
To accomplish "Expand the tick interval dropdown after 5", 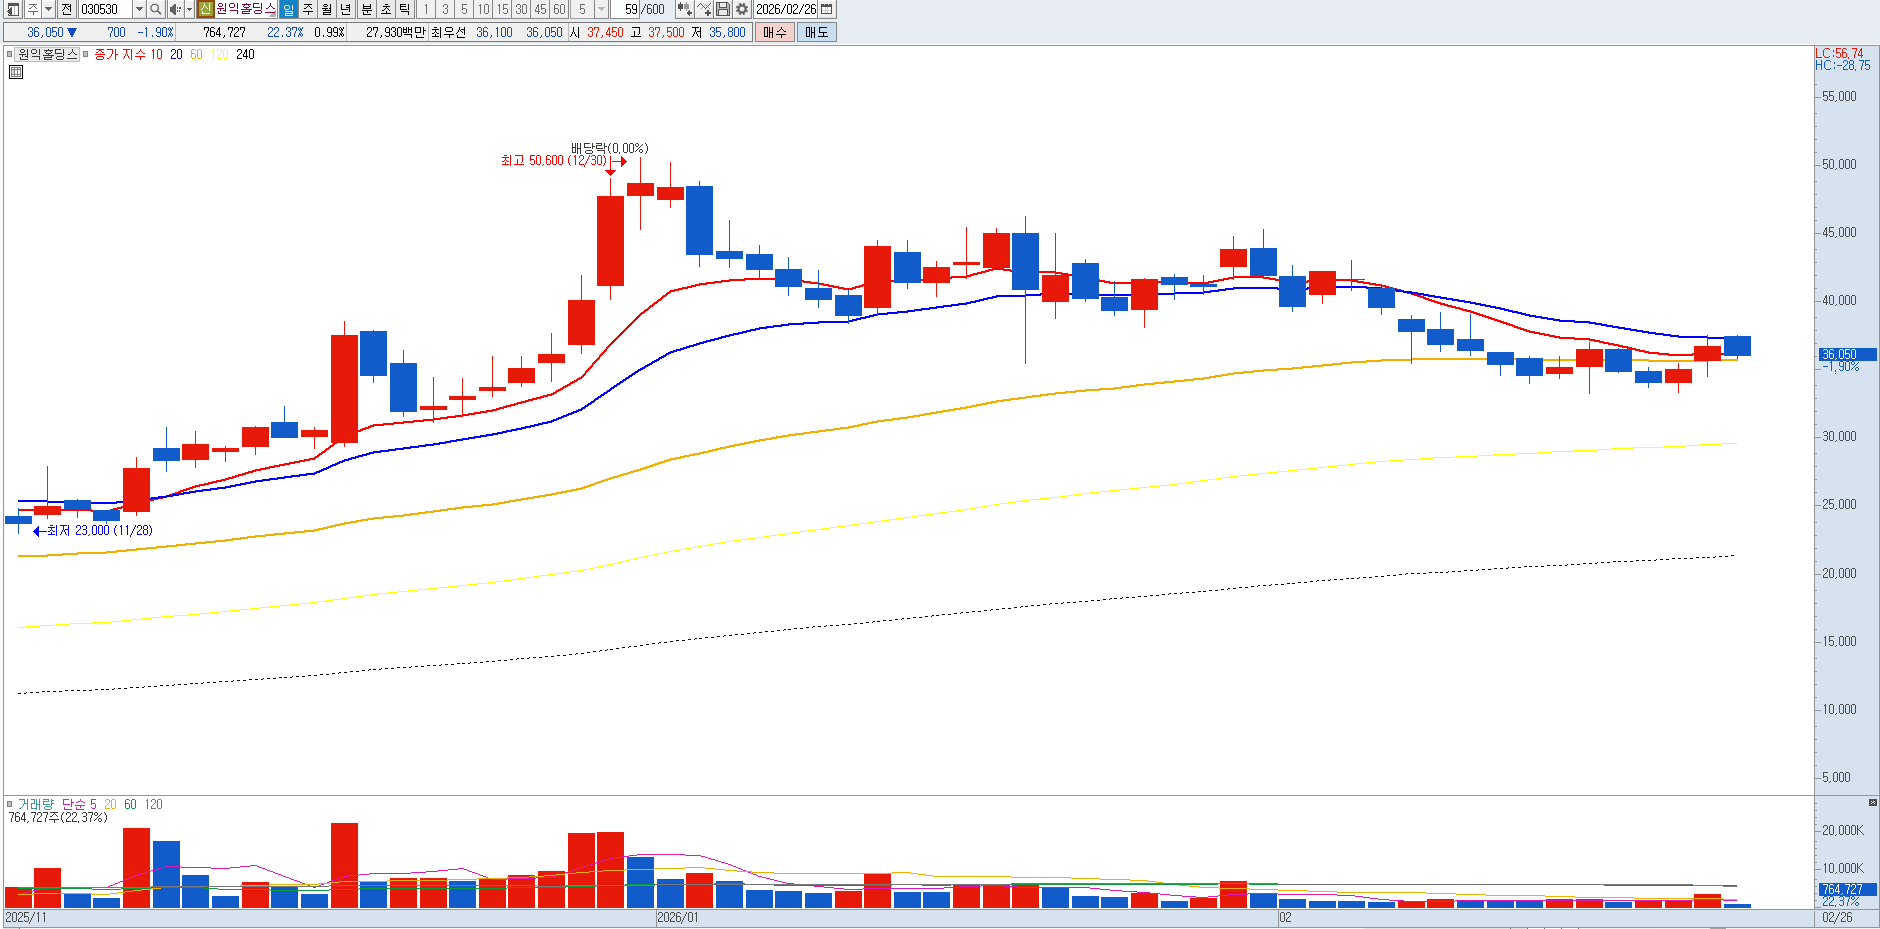I will coord(601,9).
